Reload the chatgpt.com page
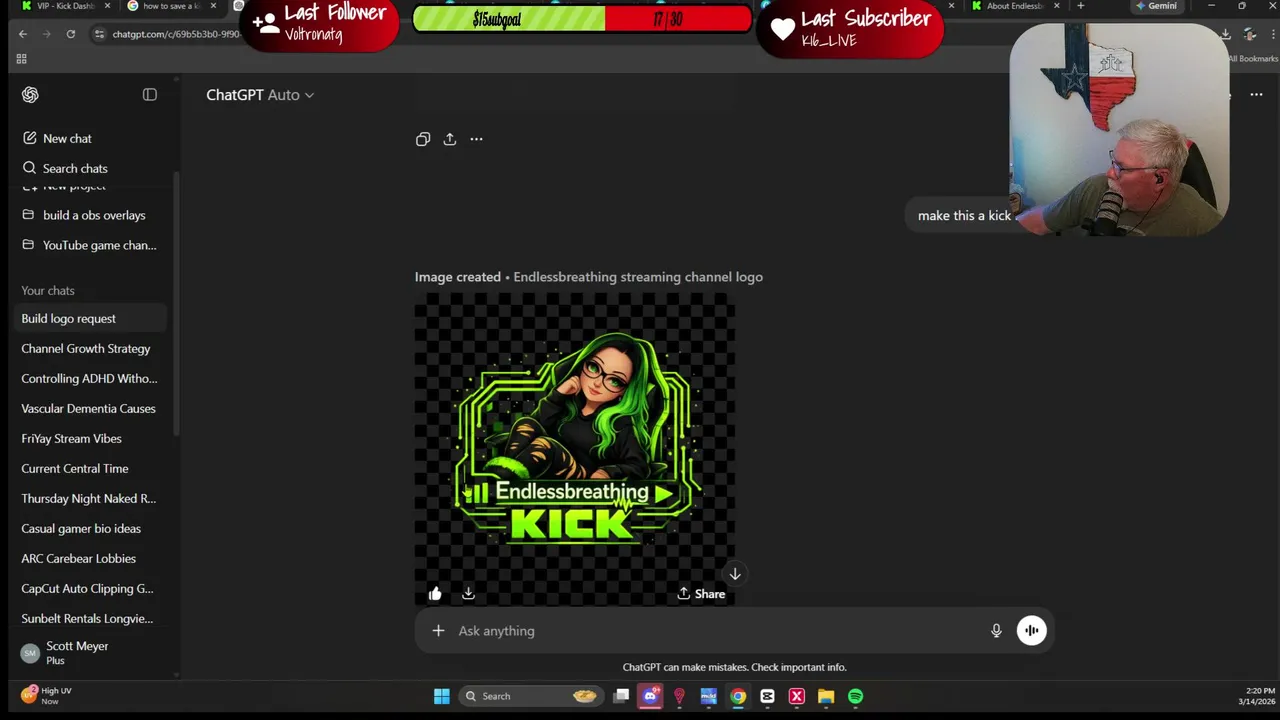Viewport: 1280px width, 720px height. [x=71, y=34]
